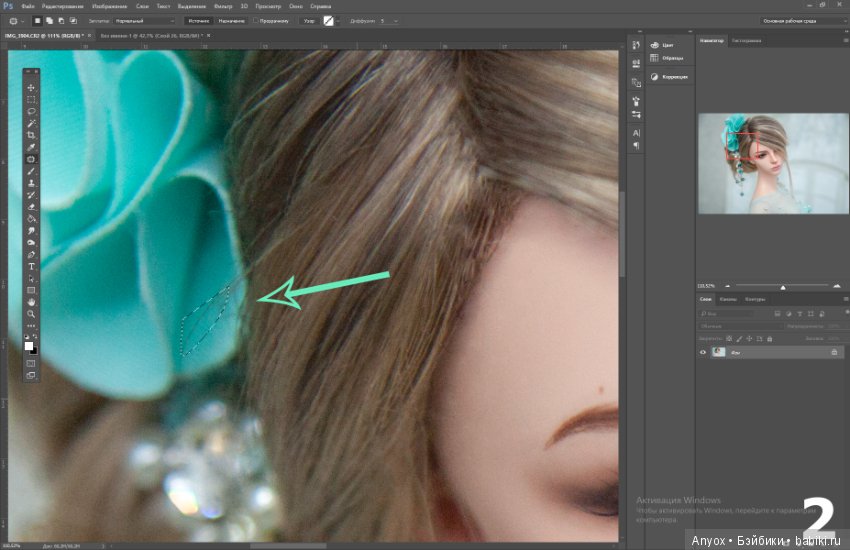This screenshot has height=550, width=850.
Task: Open the Образцы panel
Action: (x=667, y=58)
